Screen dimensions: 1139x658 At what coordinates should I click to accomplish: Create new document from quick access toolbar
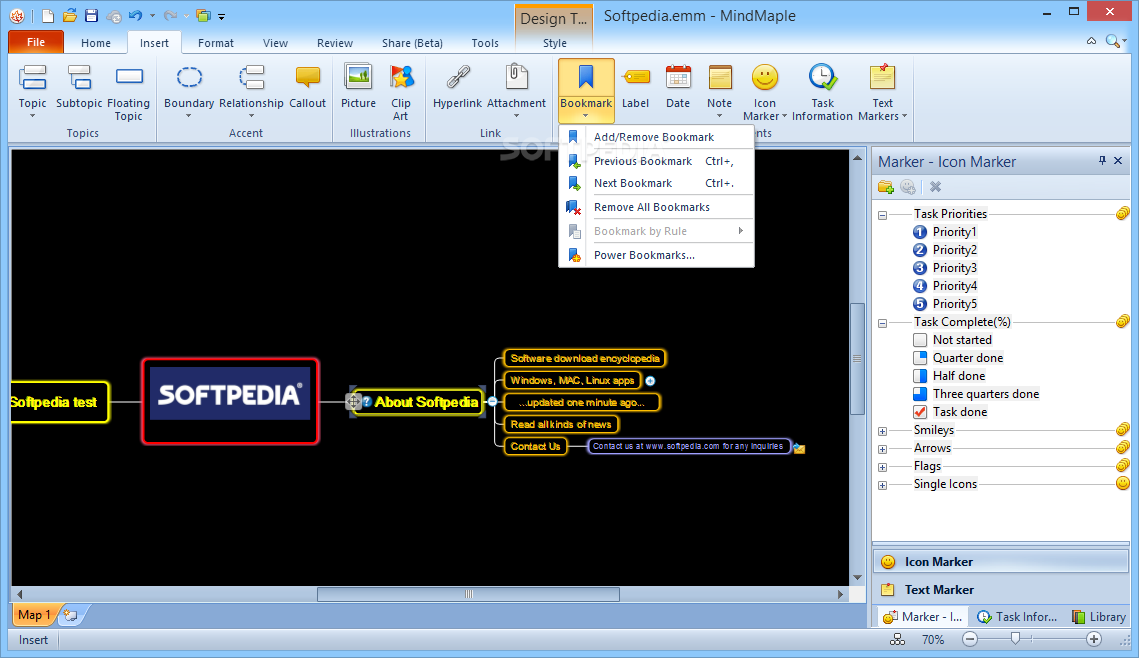pos(48,16)
